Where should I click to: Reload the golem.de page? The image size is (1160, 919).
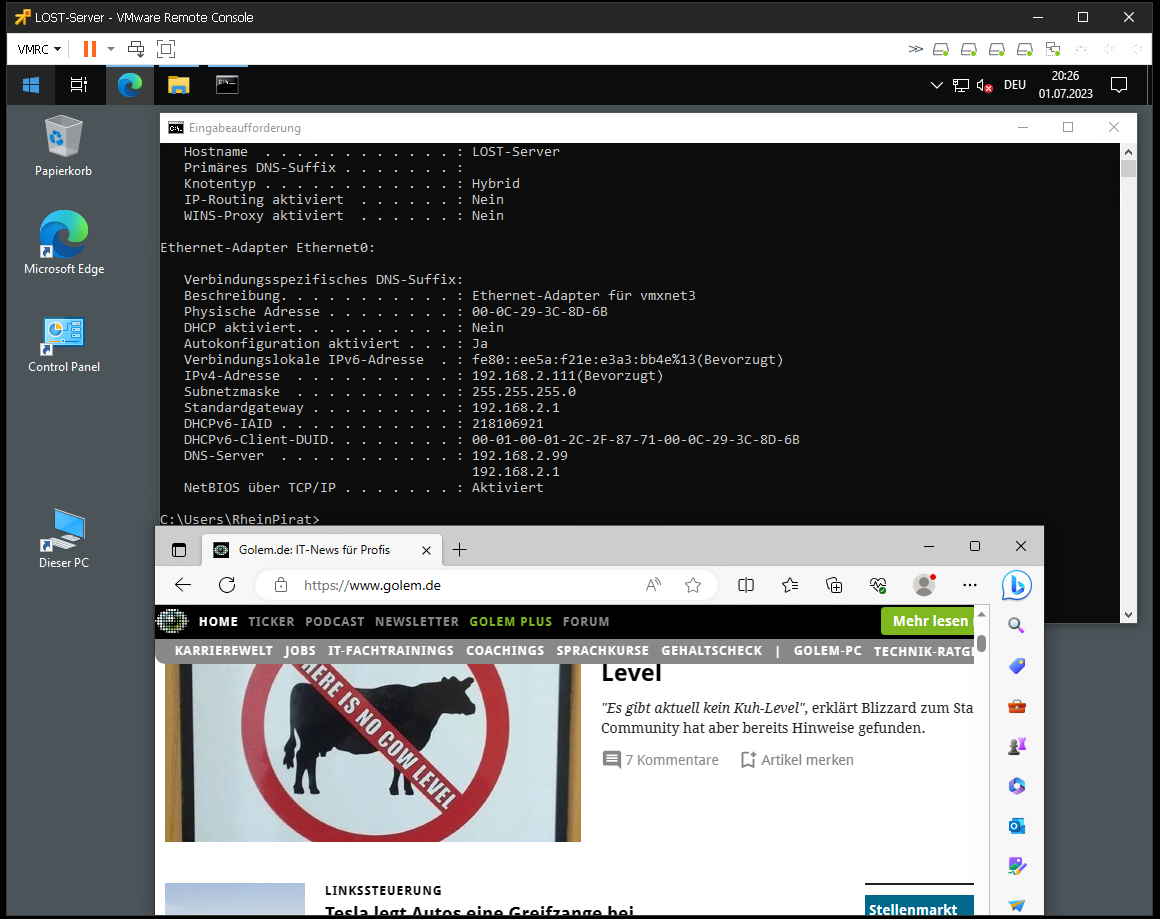(x=227, y=585)
